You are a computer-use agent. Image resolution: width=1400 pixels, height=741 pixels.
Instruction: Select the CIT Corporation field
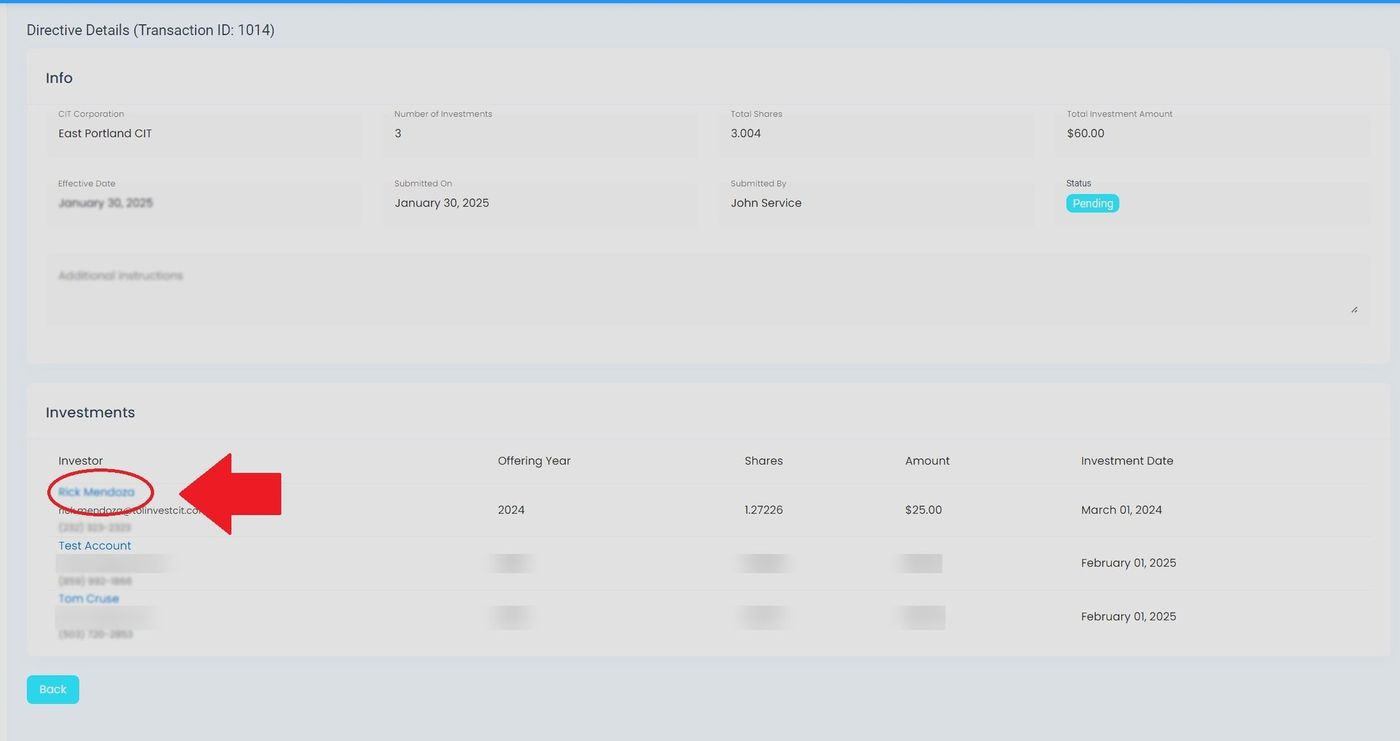204,133
